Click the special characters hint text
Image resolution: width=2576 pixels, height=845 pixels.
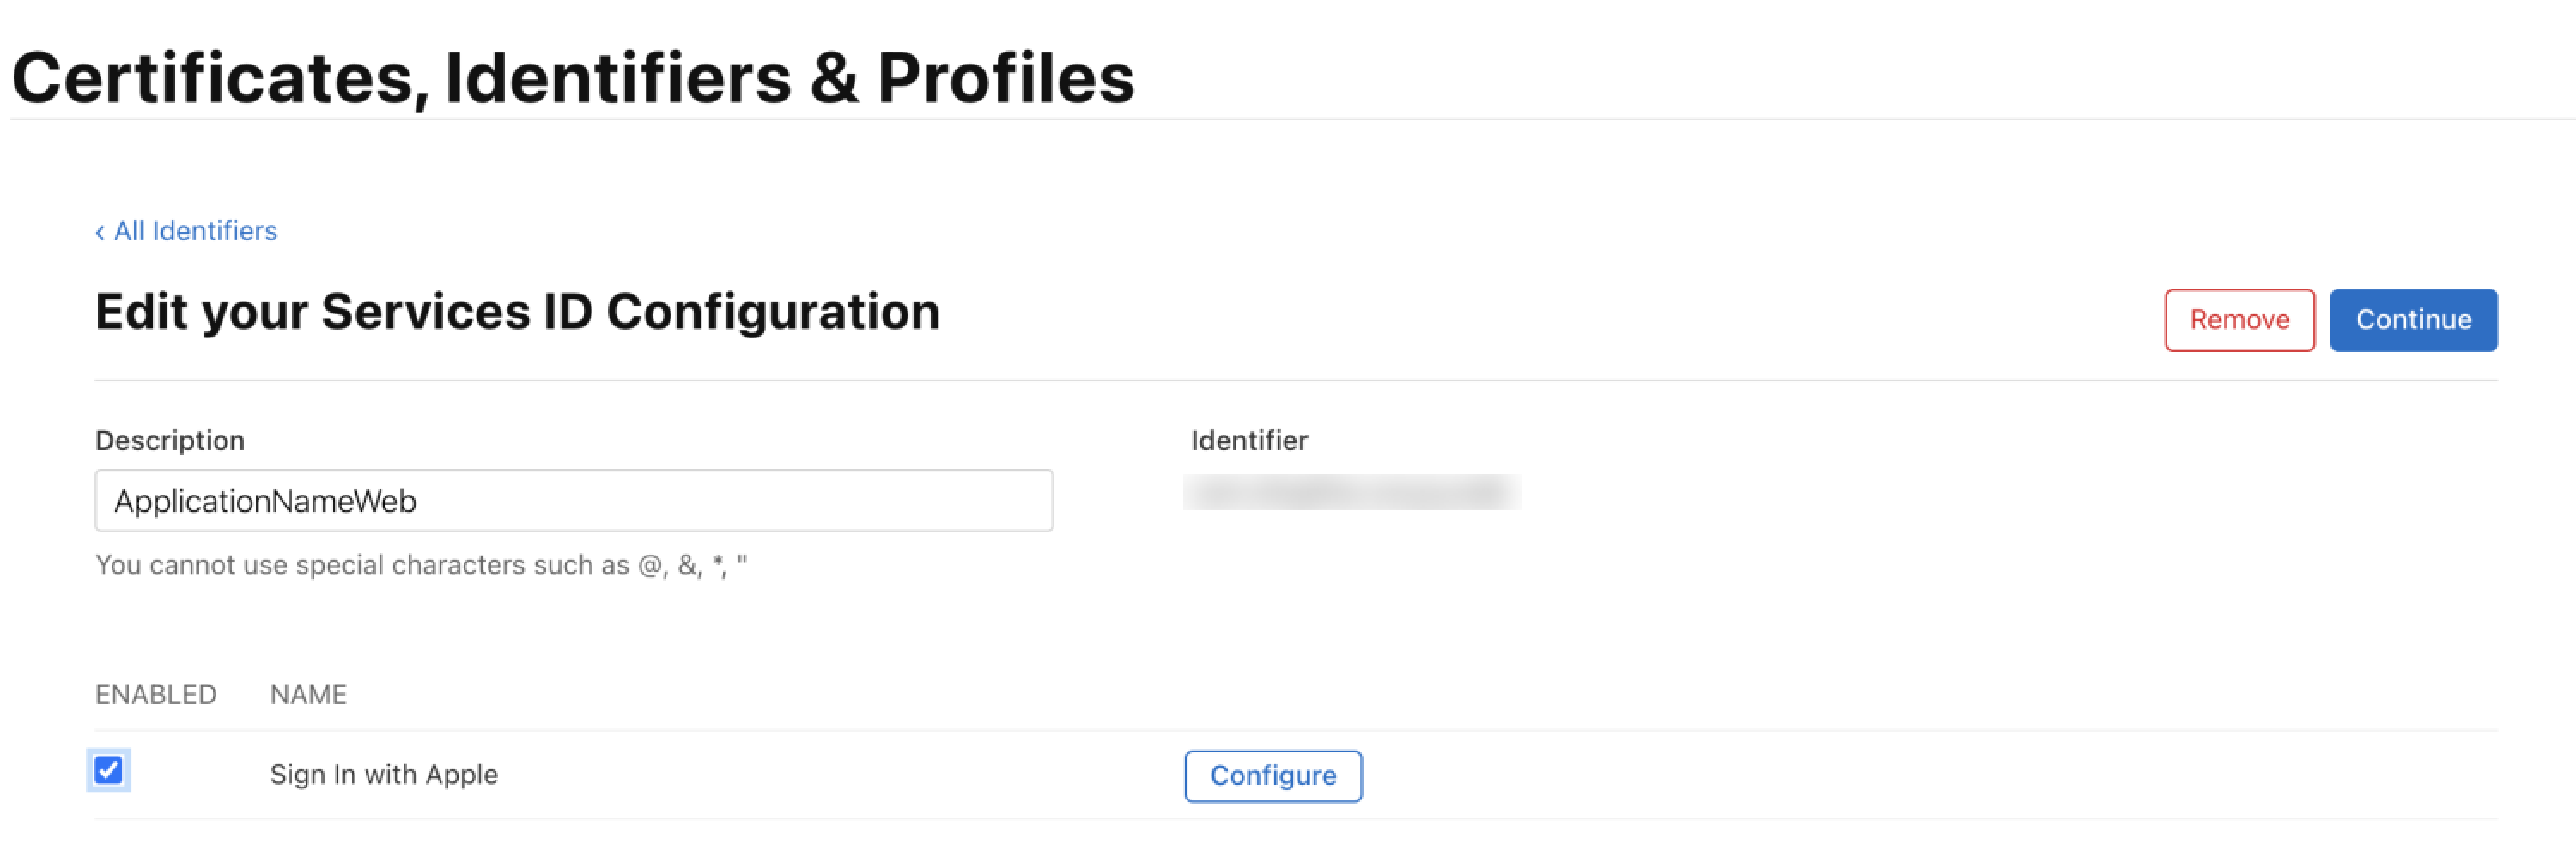click(x=421, y=566)
